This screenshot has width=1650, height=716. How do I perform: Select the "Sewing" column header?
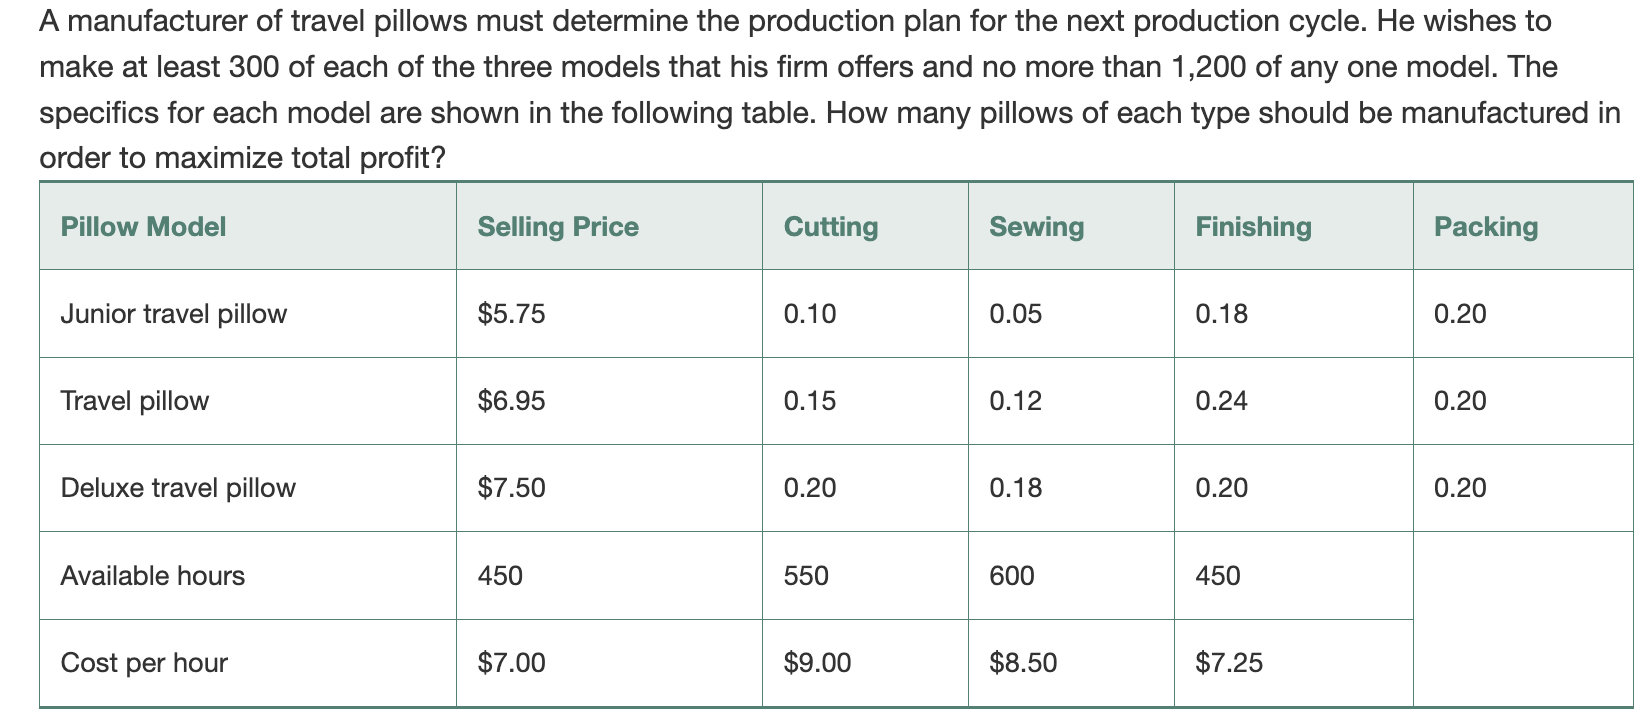(x=1036, y=227)
